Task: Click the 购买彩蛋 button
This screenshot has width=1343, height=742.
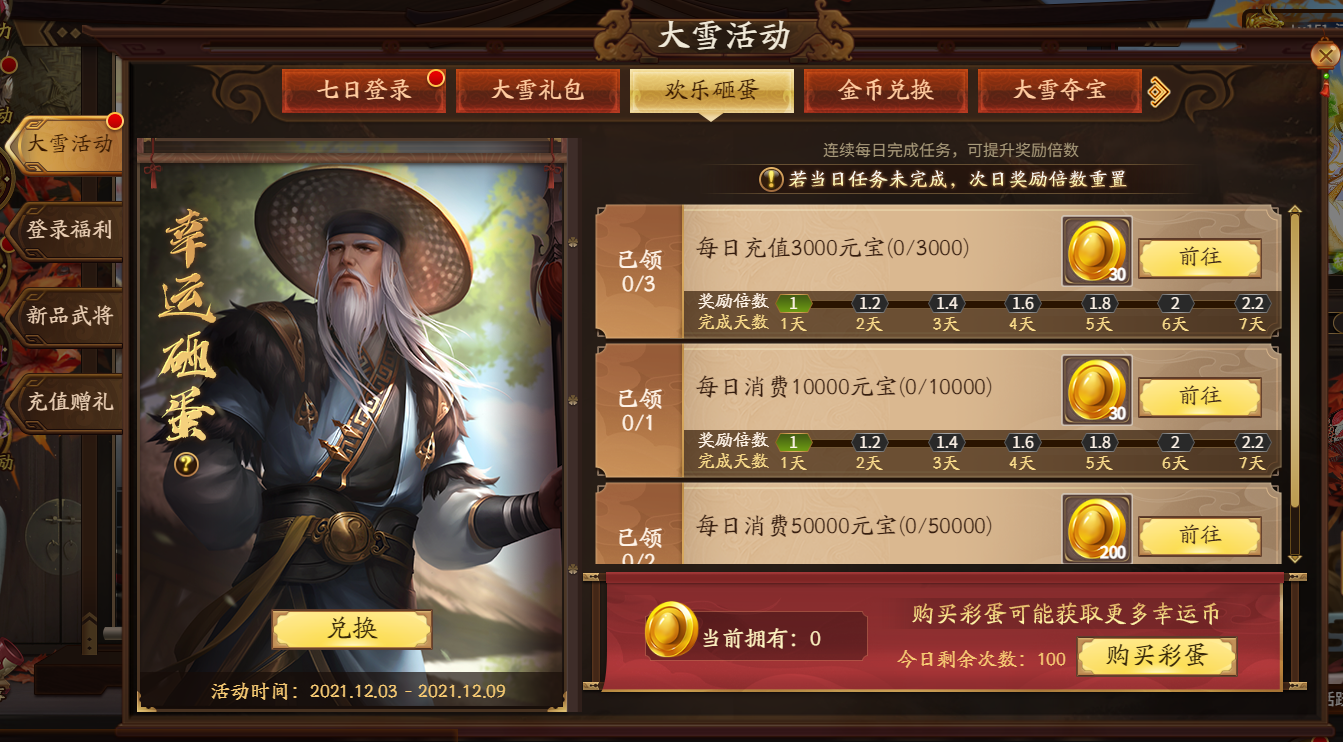Action: click(x=1157, y=656)
